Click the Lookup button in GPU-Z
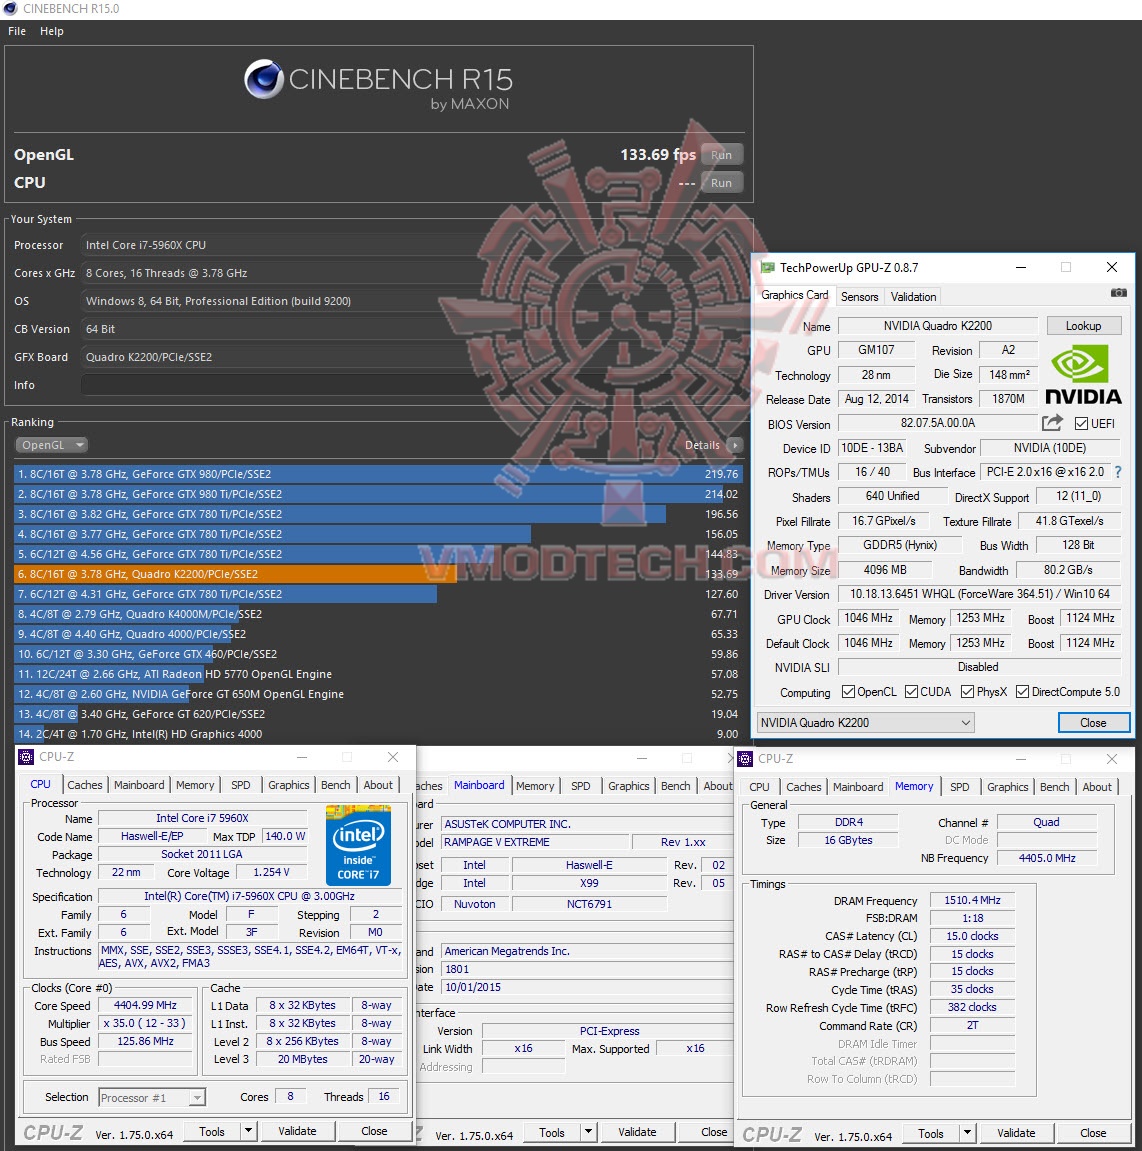Image resolution: width=1142 pixels, height=1151 pixels. coord(1083,325)
